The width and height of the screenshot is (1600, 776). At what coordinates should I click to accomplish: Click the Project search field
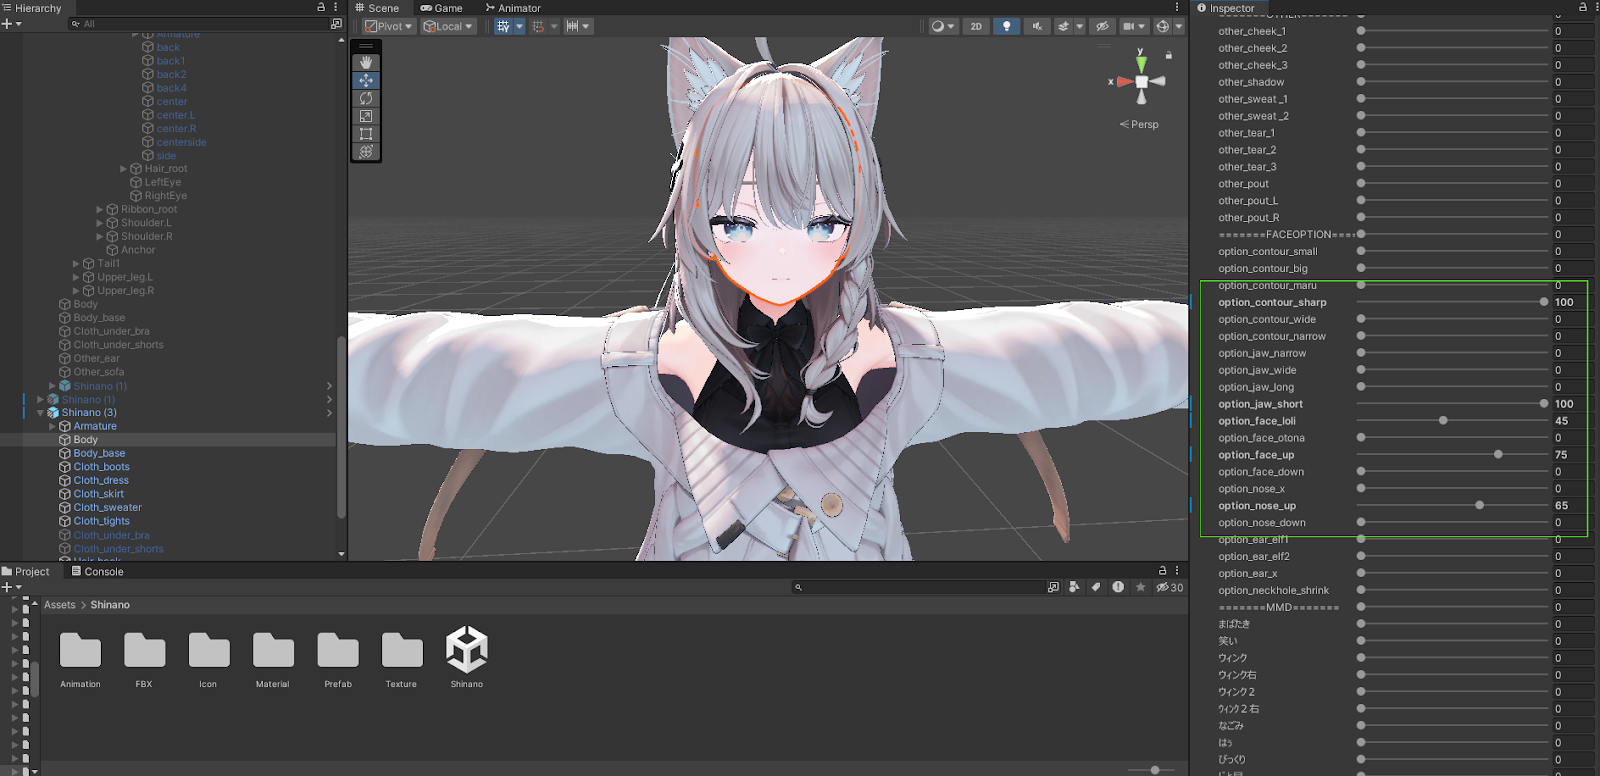tap(917, 587)
